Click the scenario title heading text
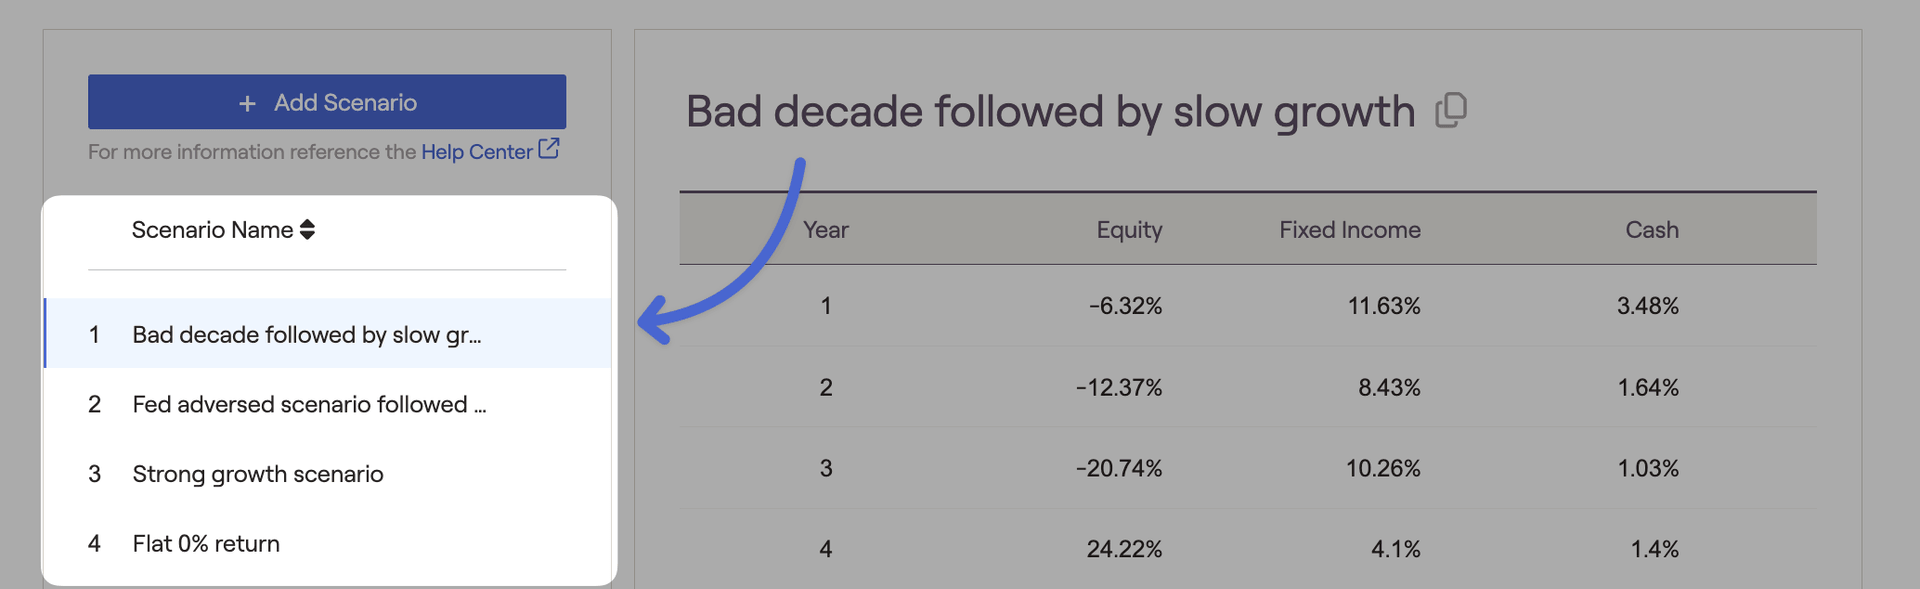Image resolution: width=1920 pixels, height=589 pixels. click(1050, 112)
